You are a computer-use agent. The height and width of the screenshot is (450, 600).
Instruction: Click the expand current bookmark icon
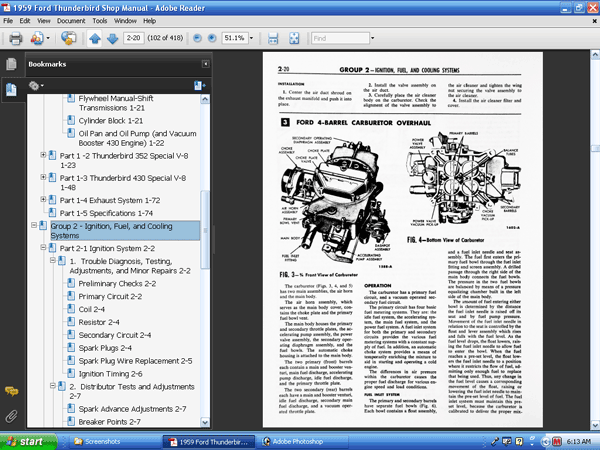tap(199, 86)
